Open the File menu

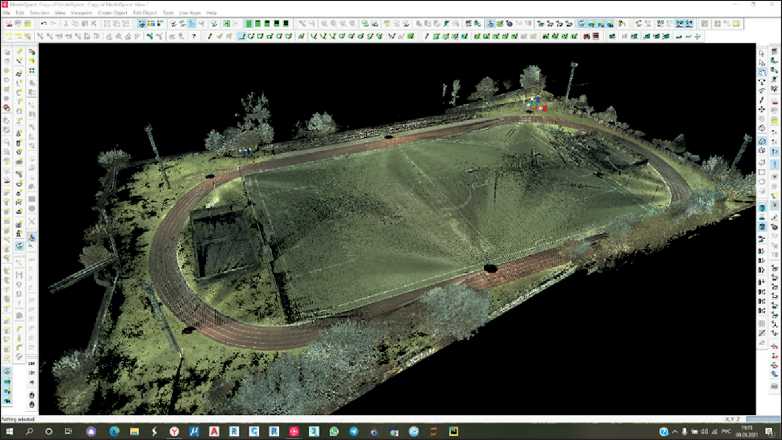click(6, 13)
